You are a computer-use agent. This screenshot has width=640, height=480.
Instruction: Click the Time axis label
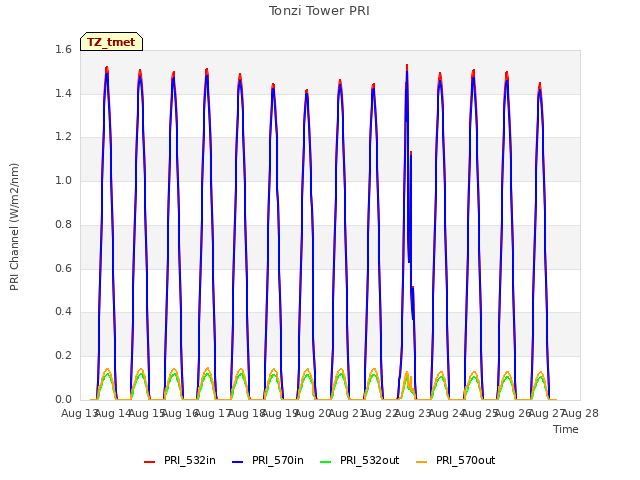point(566,429)
